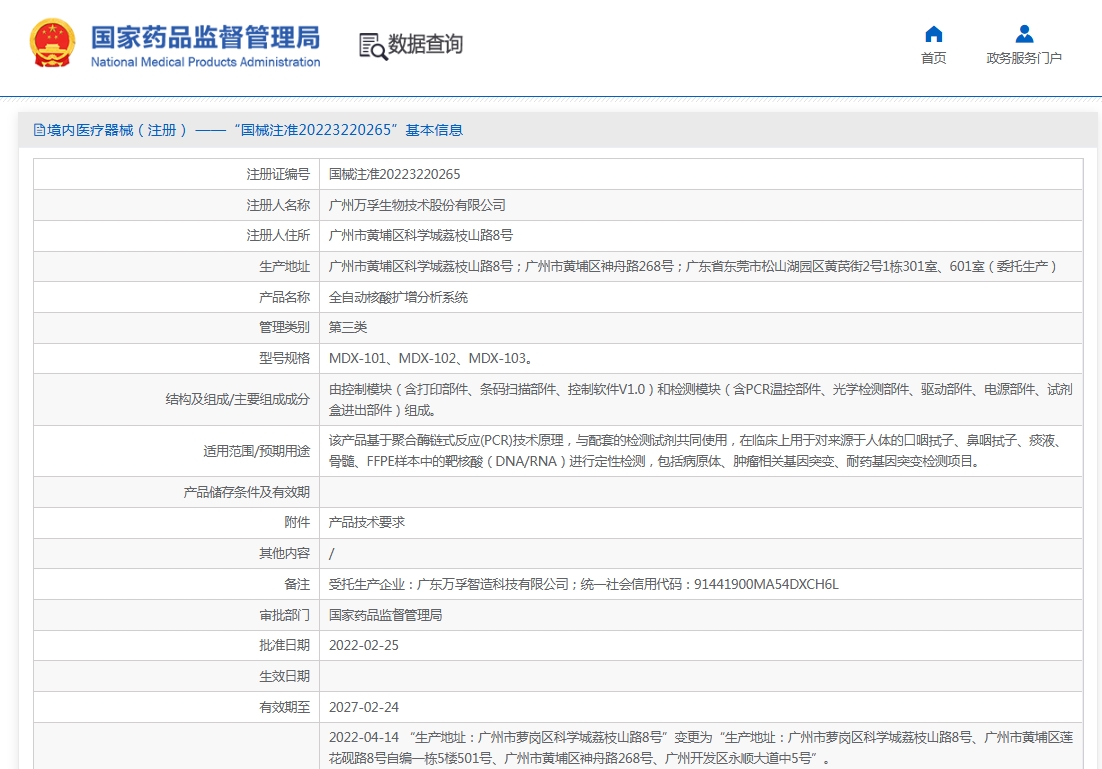Select model text MDX-101、MDX-102、MDX-103
The width and height of the screenshot is (1102, 769).
pos(430,358)
